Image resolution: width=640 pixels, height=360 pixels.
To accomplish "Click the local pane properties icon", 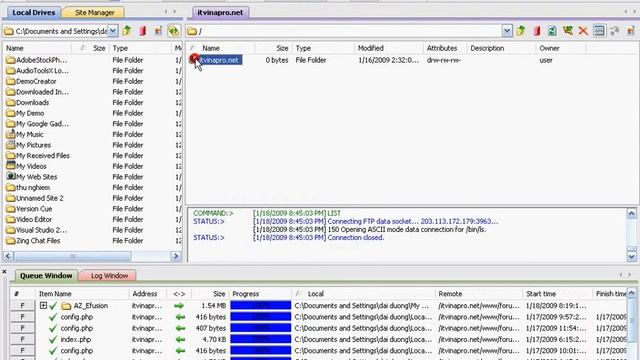I will 158,31.
